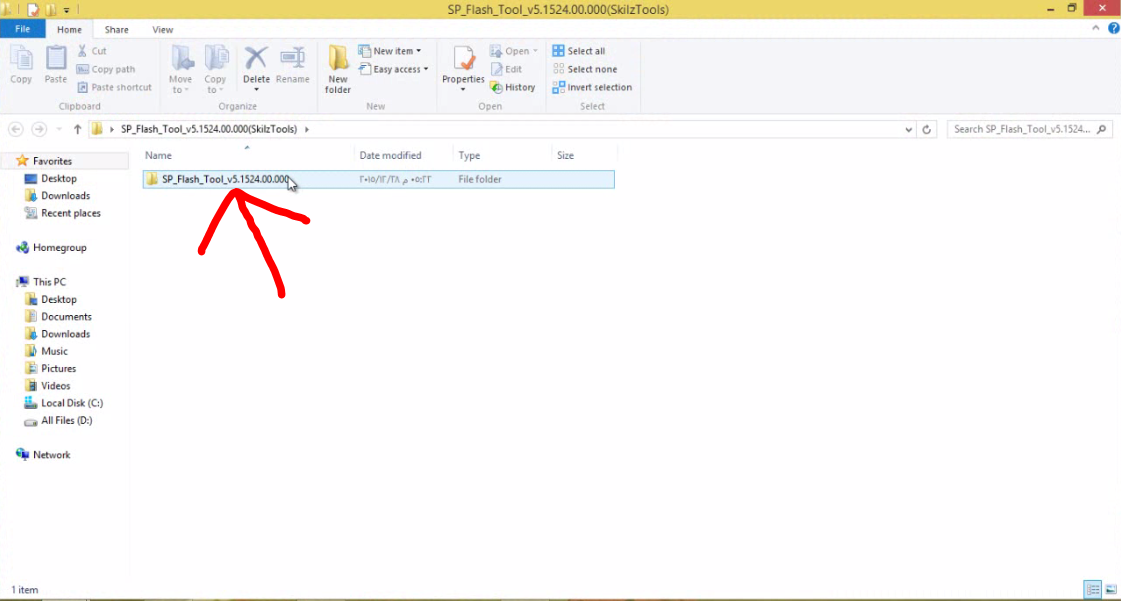Open the Quick Access Toolbar customize dropdown
1121x601 pixels.
tap(66, 10)
